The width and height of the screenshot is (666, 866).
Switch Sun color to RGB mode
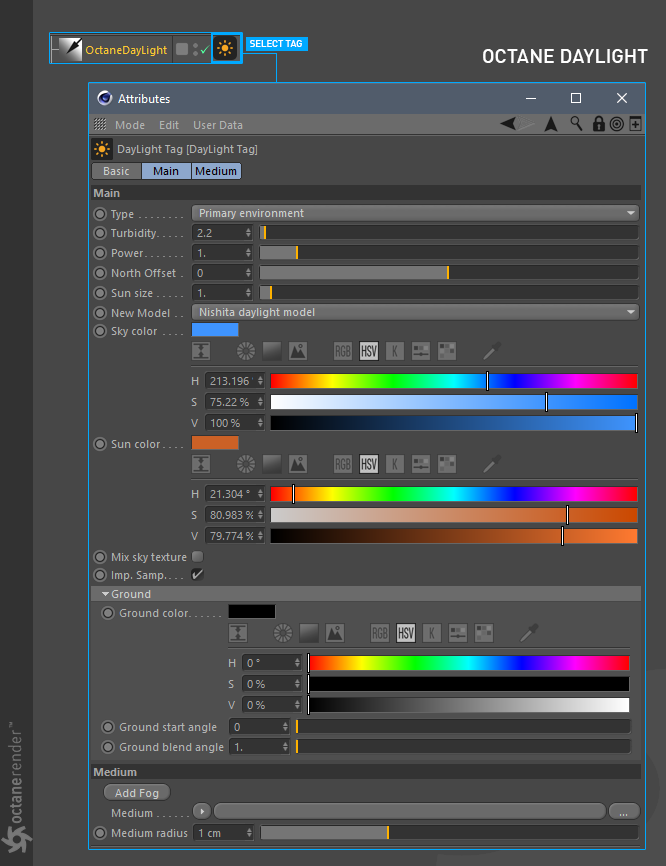coord(343,464)
